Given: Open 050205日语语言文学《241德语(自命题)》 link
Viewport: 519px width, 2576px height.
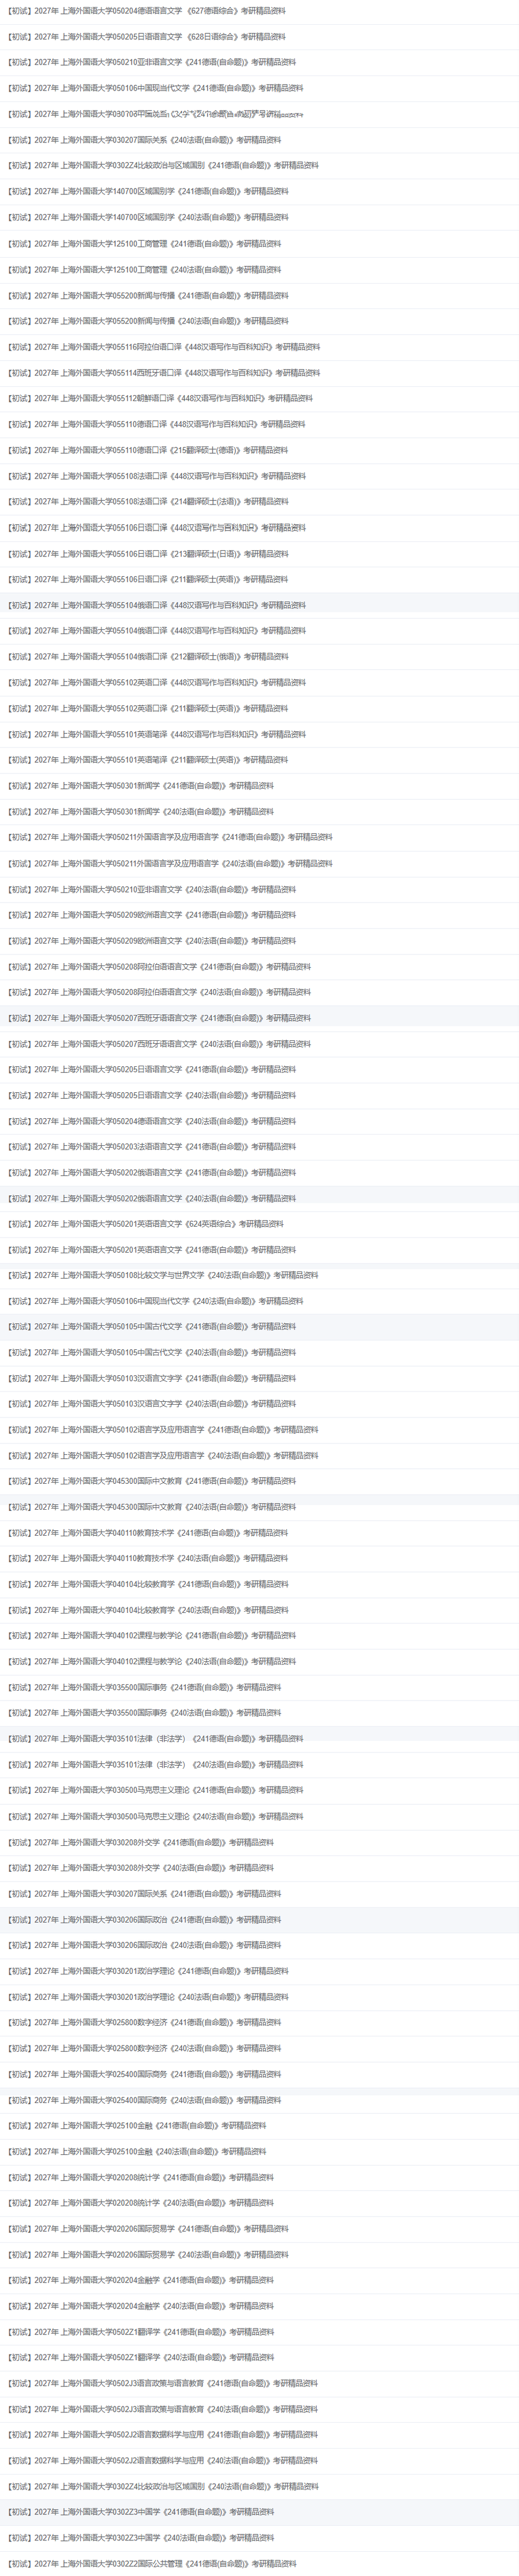Looking at the screenshot, I should click(x=152, y=1070).
